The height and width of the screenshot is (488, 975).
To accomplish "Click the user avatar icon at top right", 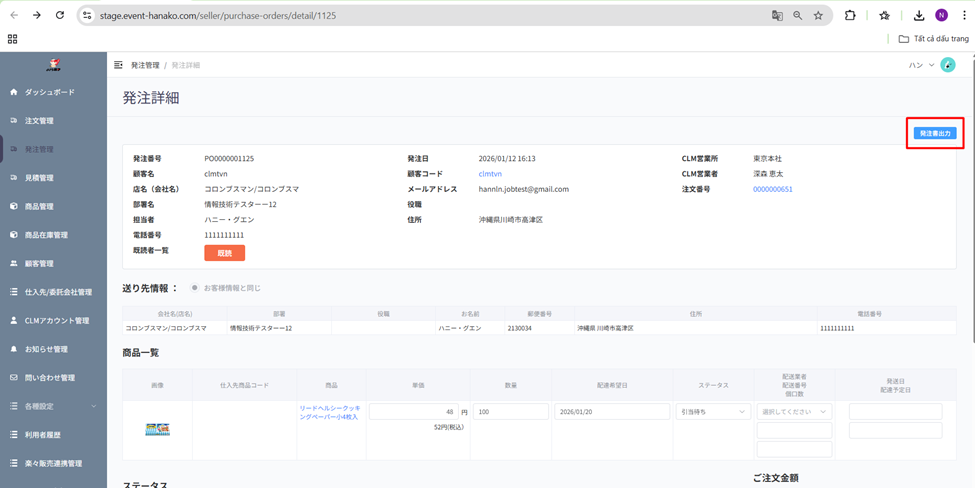I will [947, 65].
